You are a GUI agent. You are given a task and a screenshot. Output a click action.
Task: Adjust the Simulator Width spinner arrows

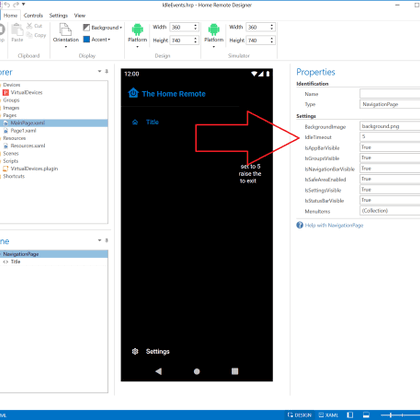[x=272, y=27]
